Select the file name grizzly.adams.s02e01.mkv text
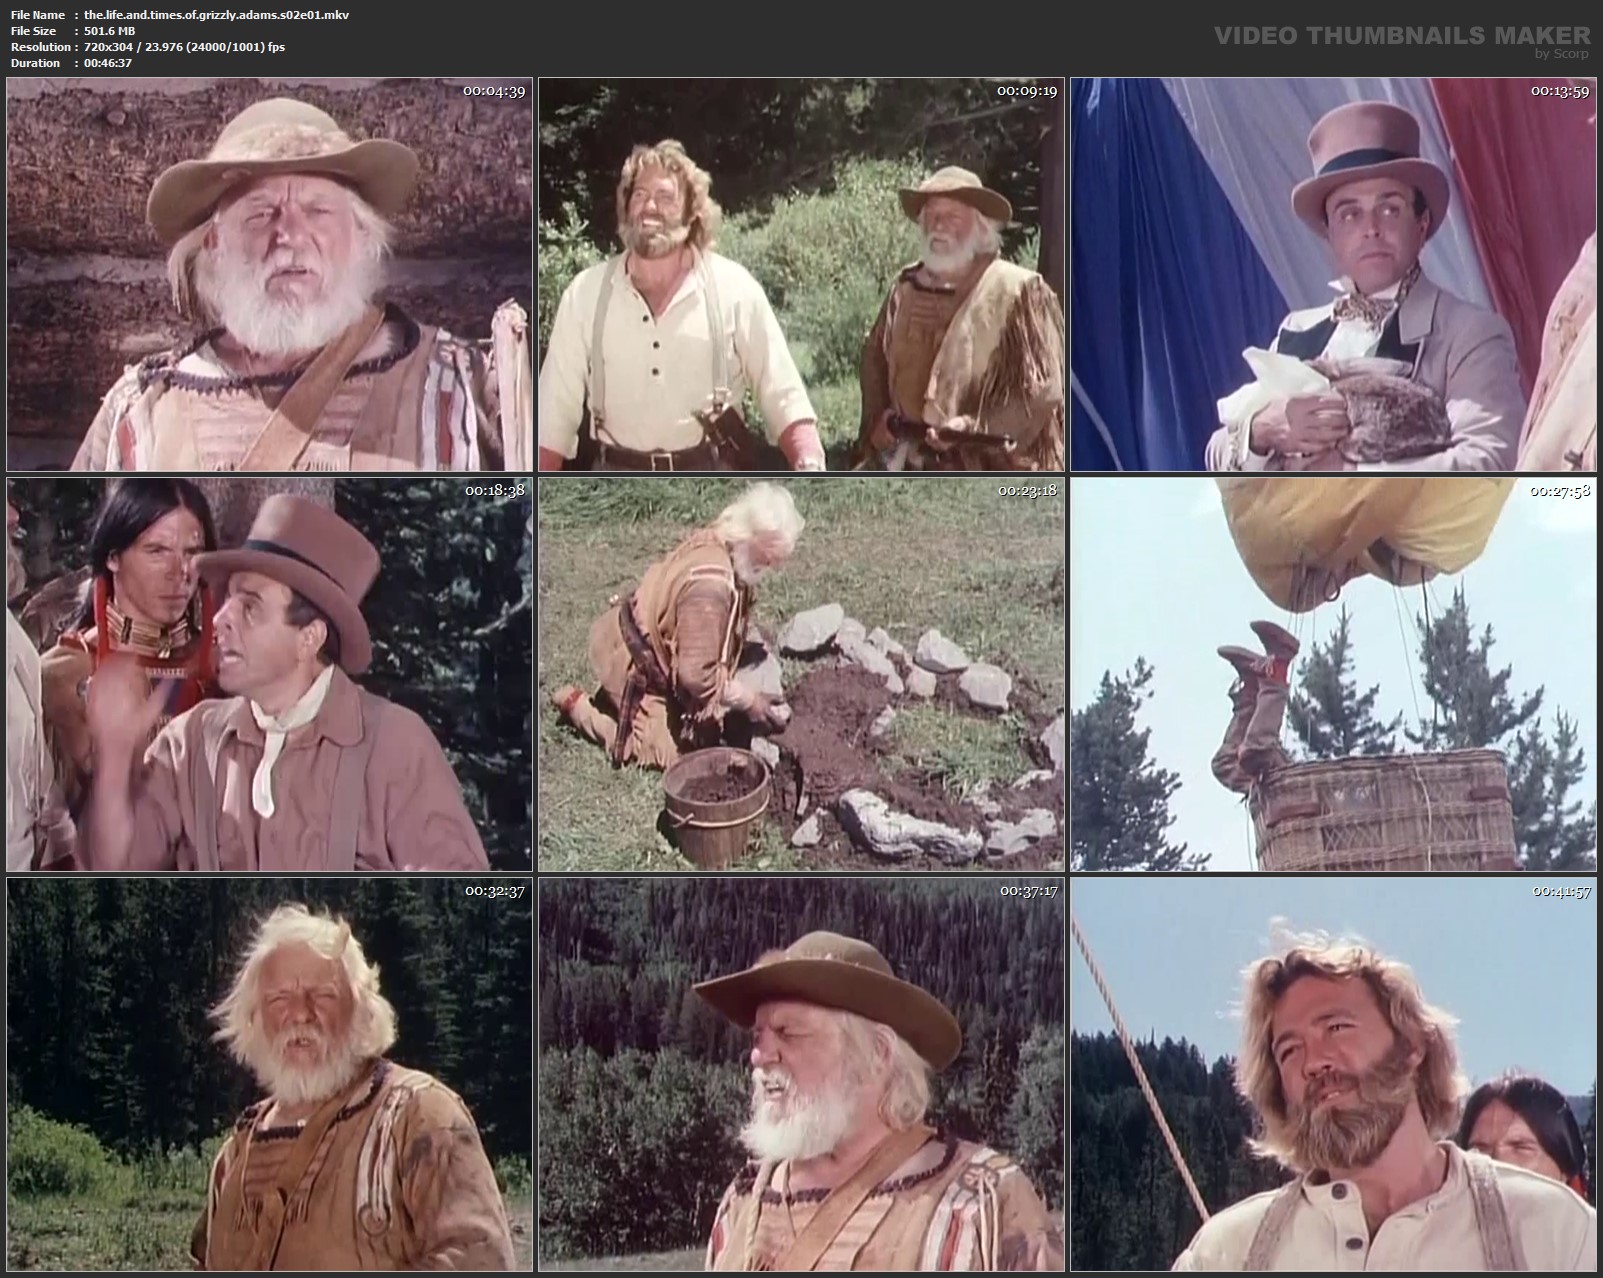 tap(217, 15)
